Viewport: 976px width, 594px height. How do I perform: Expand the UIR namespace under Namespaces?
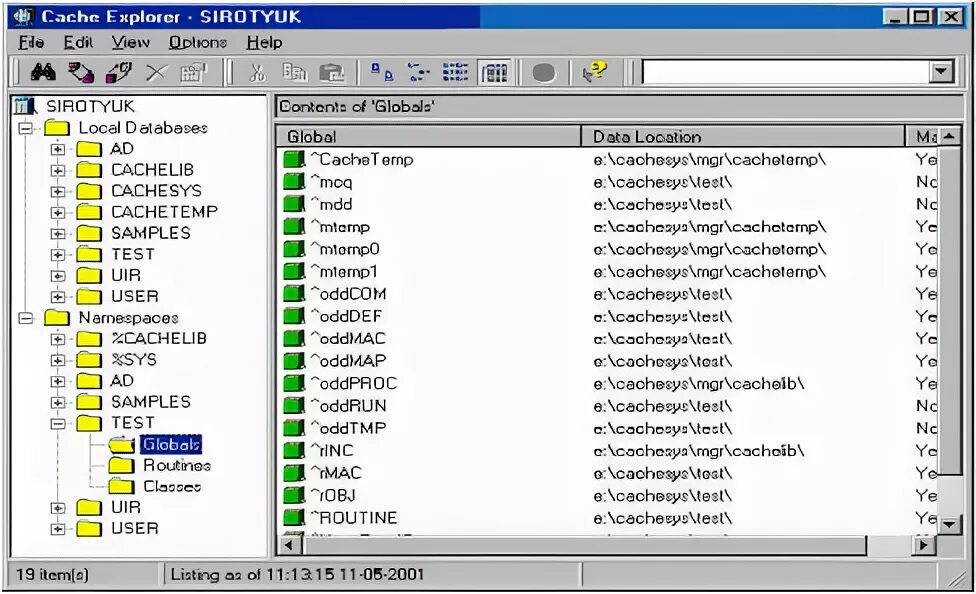[x=58, y=507]
